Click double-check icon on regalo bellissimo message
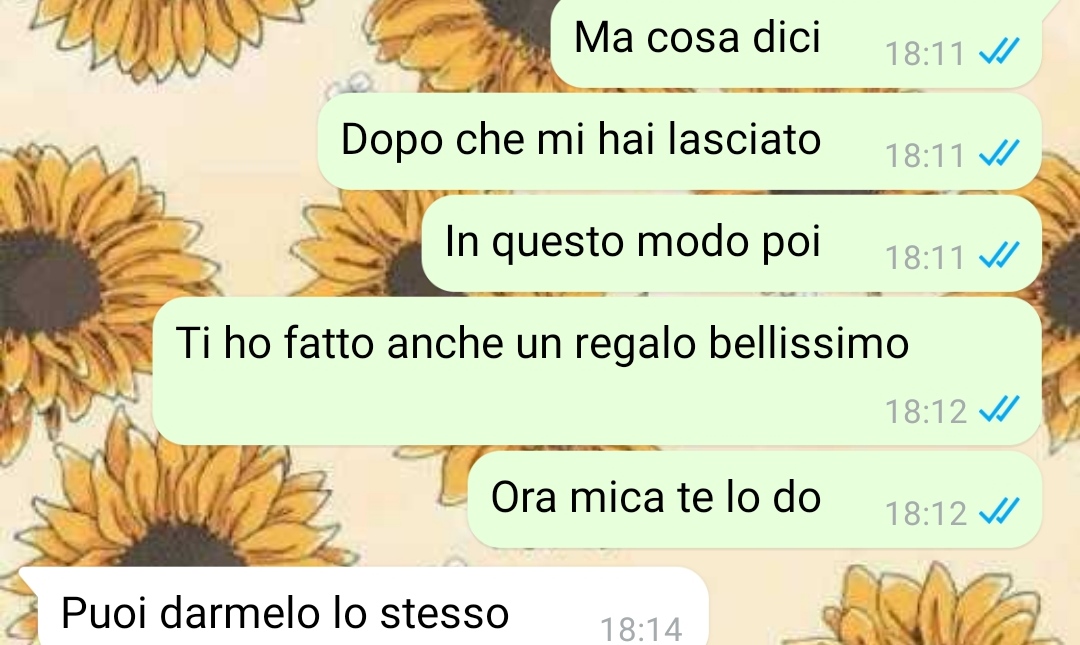1080x645 pixels. [999, 410]
